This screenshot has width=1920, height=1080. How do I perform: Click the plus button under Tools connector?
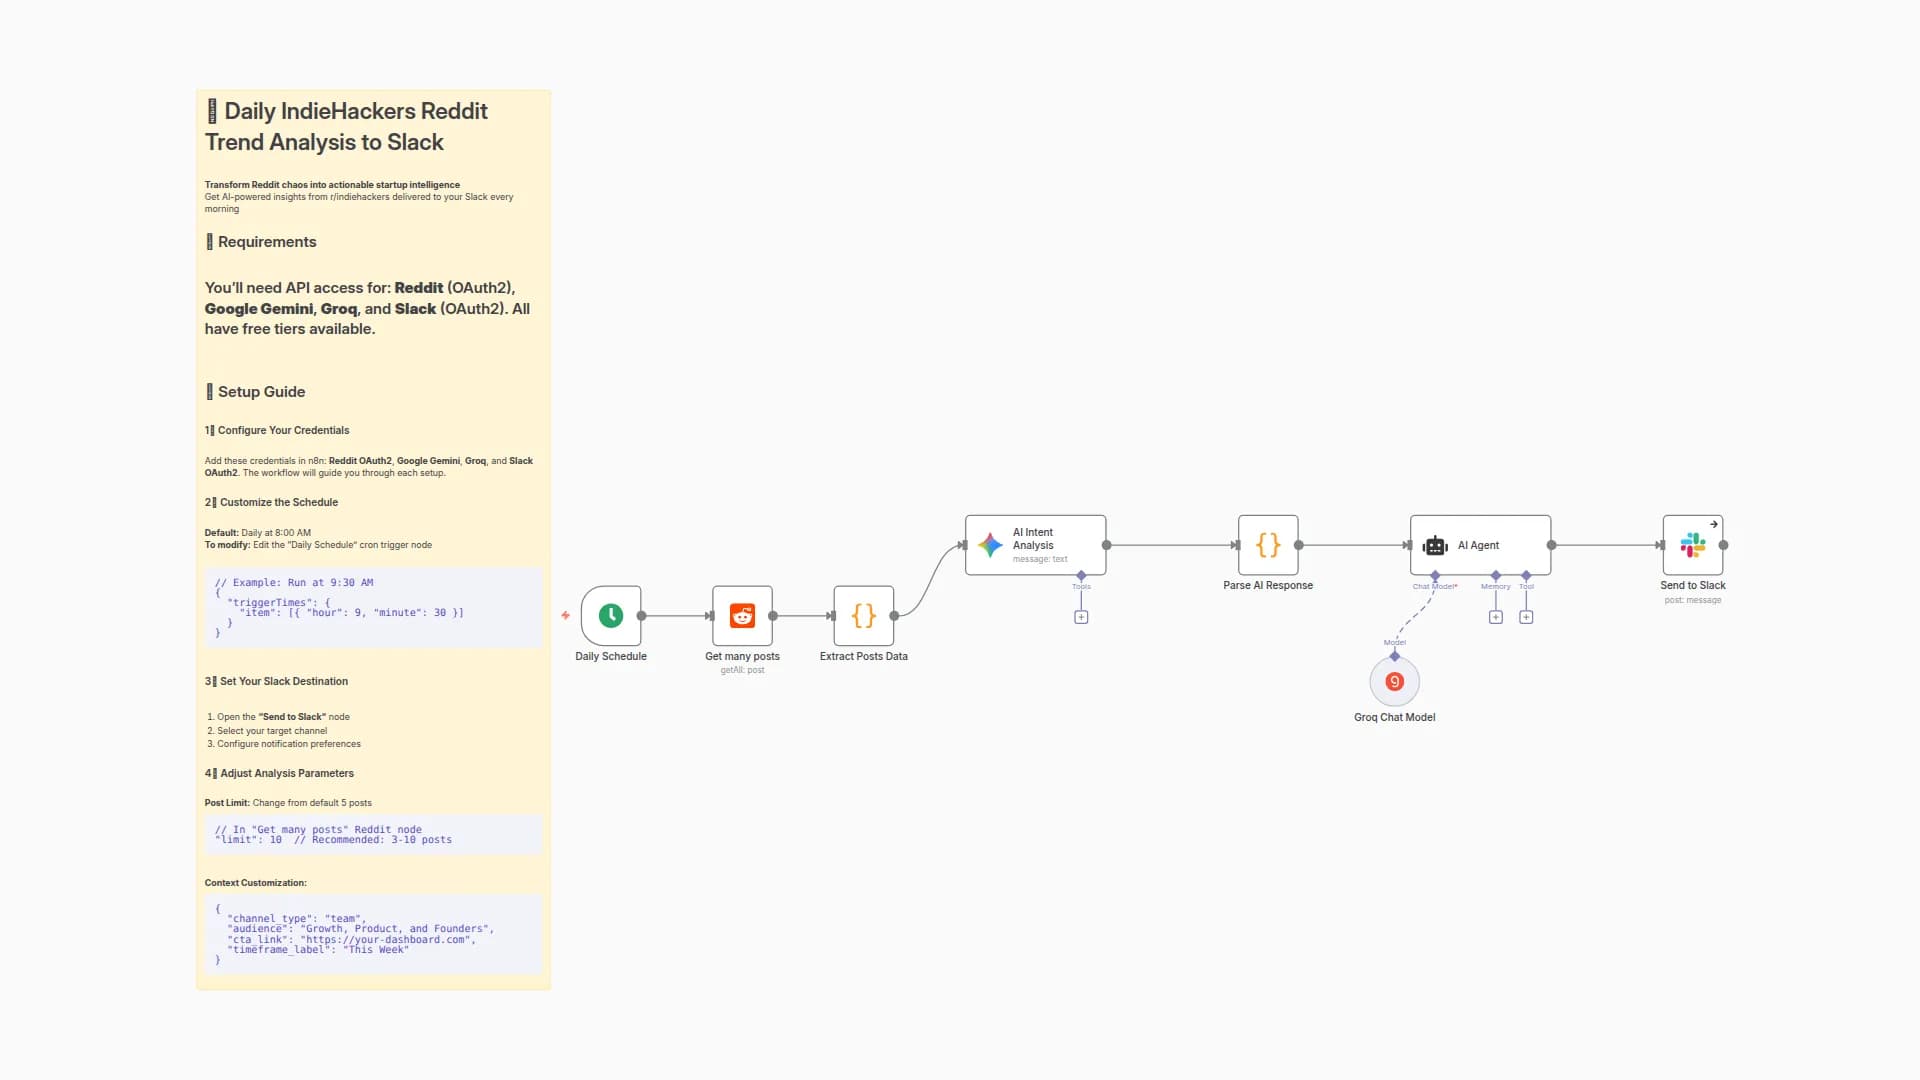1081,617
